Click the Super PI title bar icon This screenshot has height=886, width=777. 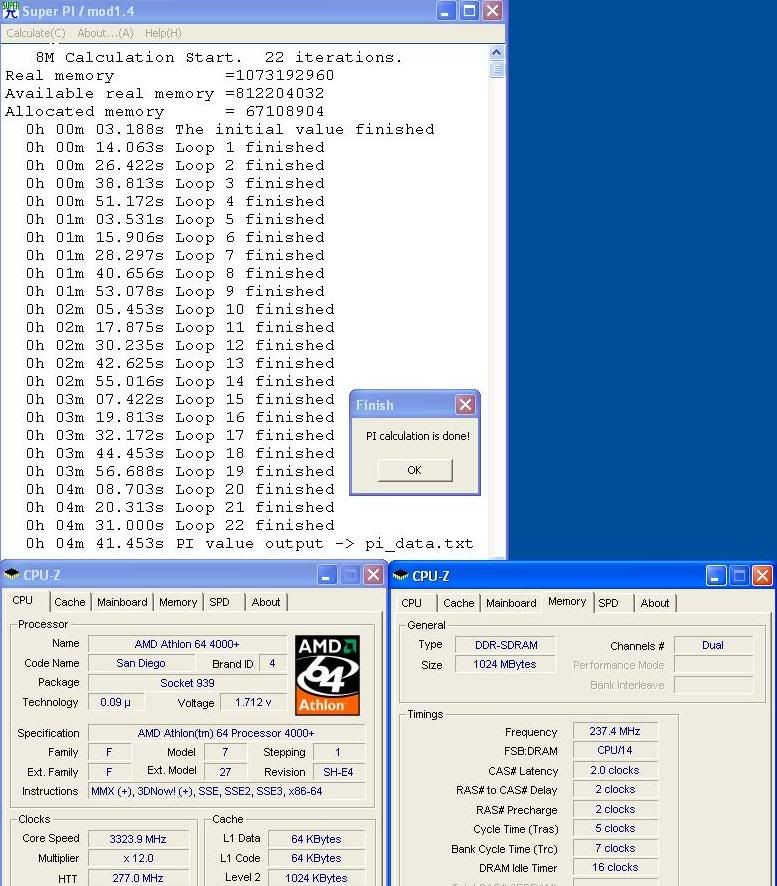click(x=10, y=10)
